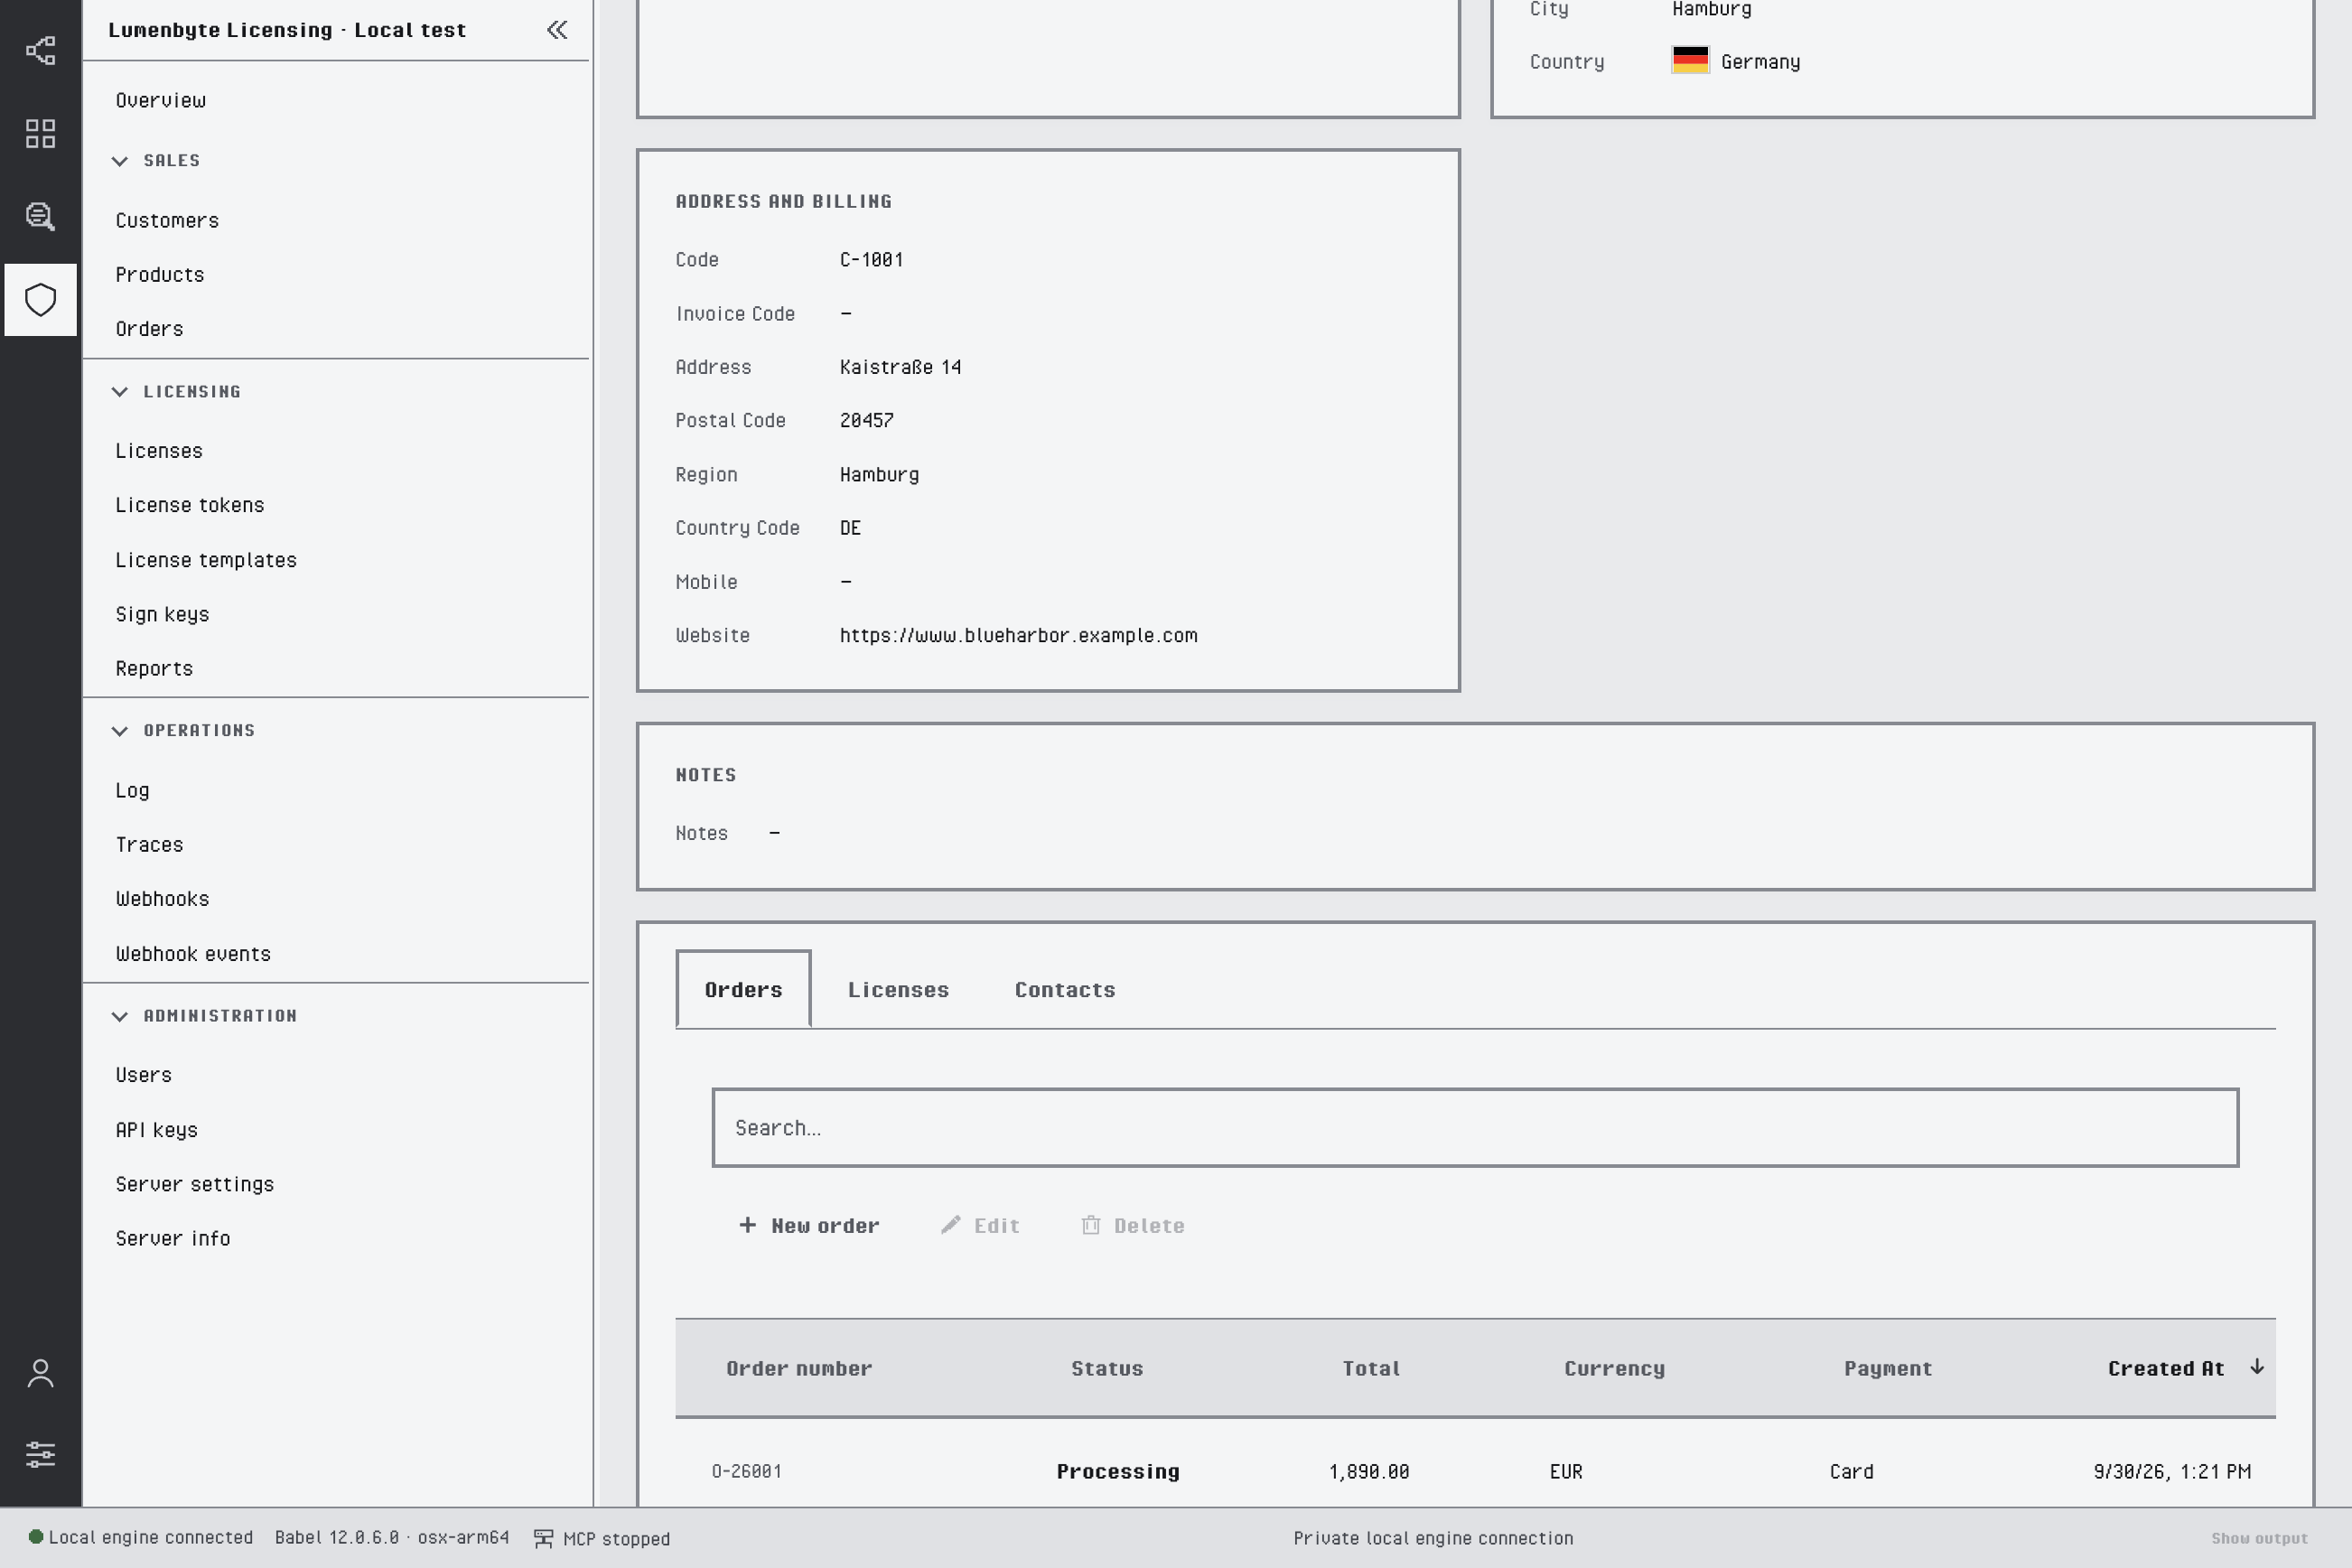Click the trash icon beside Delete
Screen dimensions: 2352x1568
coord(1091,1225)
